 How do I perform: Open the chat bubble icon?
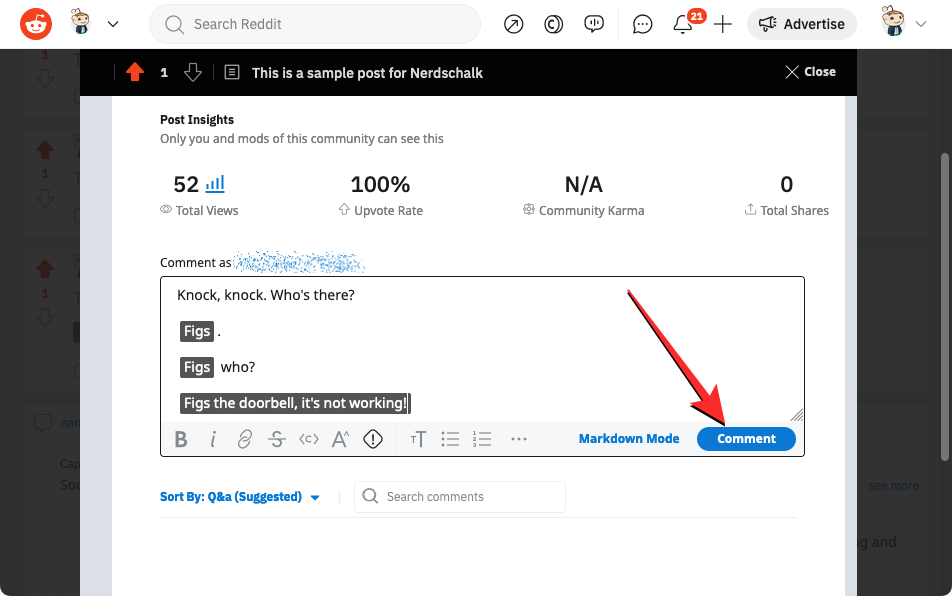pos(643,24)
